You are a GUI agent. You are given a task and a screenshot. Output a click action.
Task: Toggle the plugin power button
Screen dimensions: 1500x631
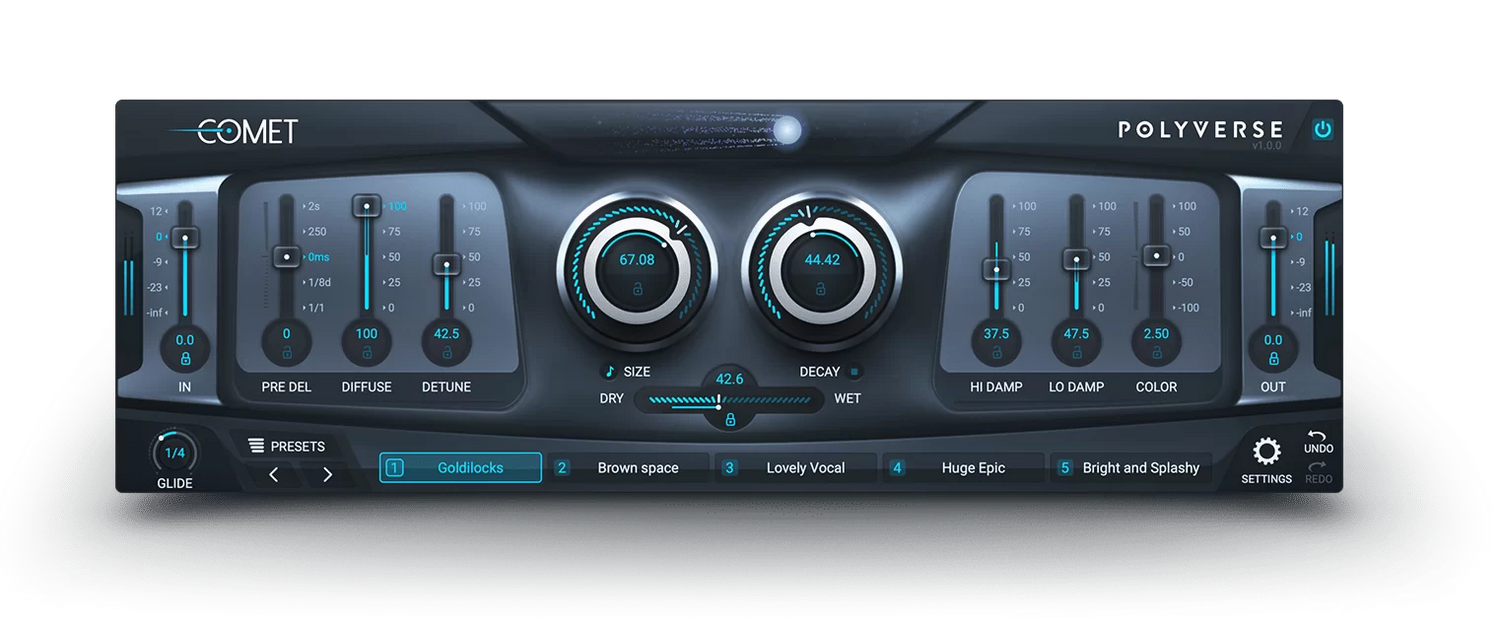(x=1323, y=130)
